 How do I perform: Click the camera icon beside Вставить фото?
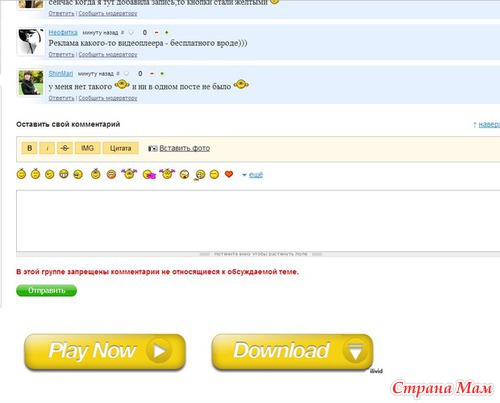(x=153, y=148)
